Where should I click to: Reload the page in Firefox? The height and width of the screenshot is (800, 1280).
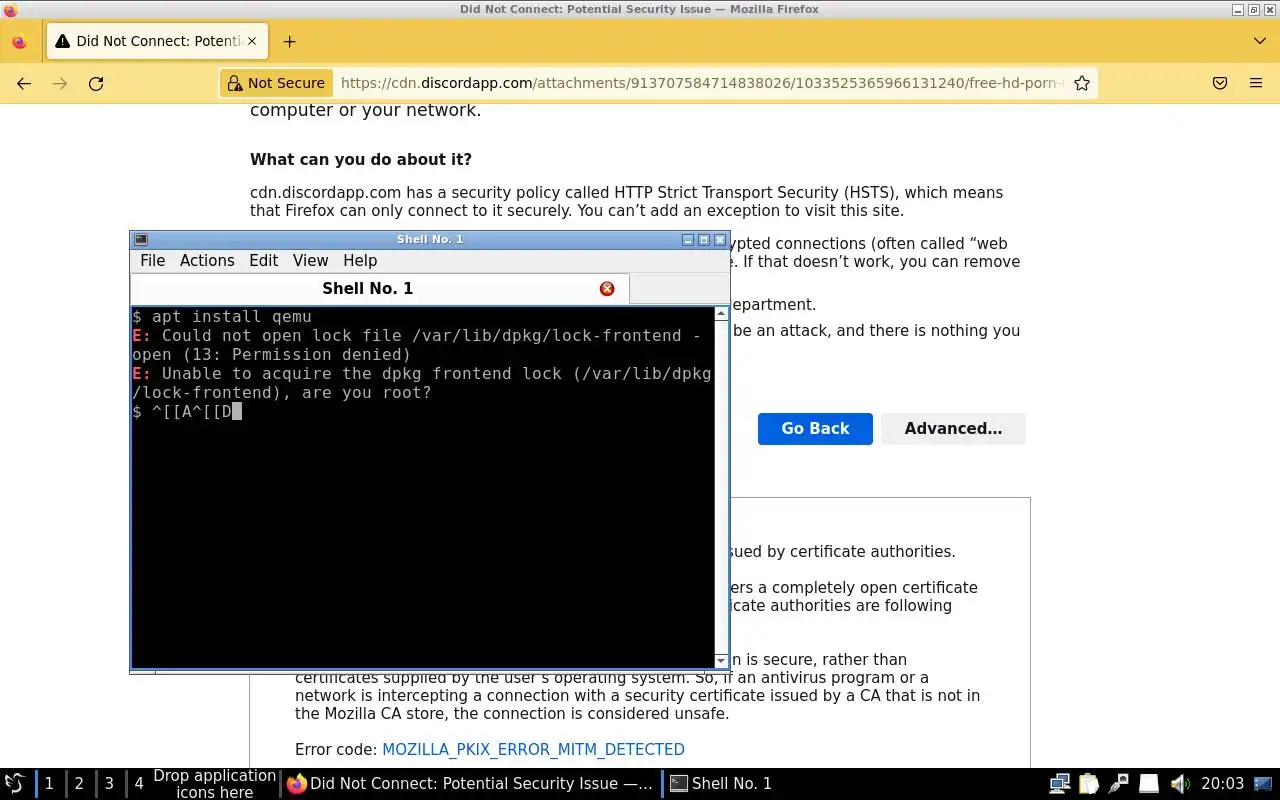(96, 84)
